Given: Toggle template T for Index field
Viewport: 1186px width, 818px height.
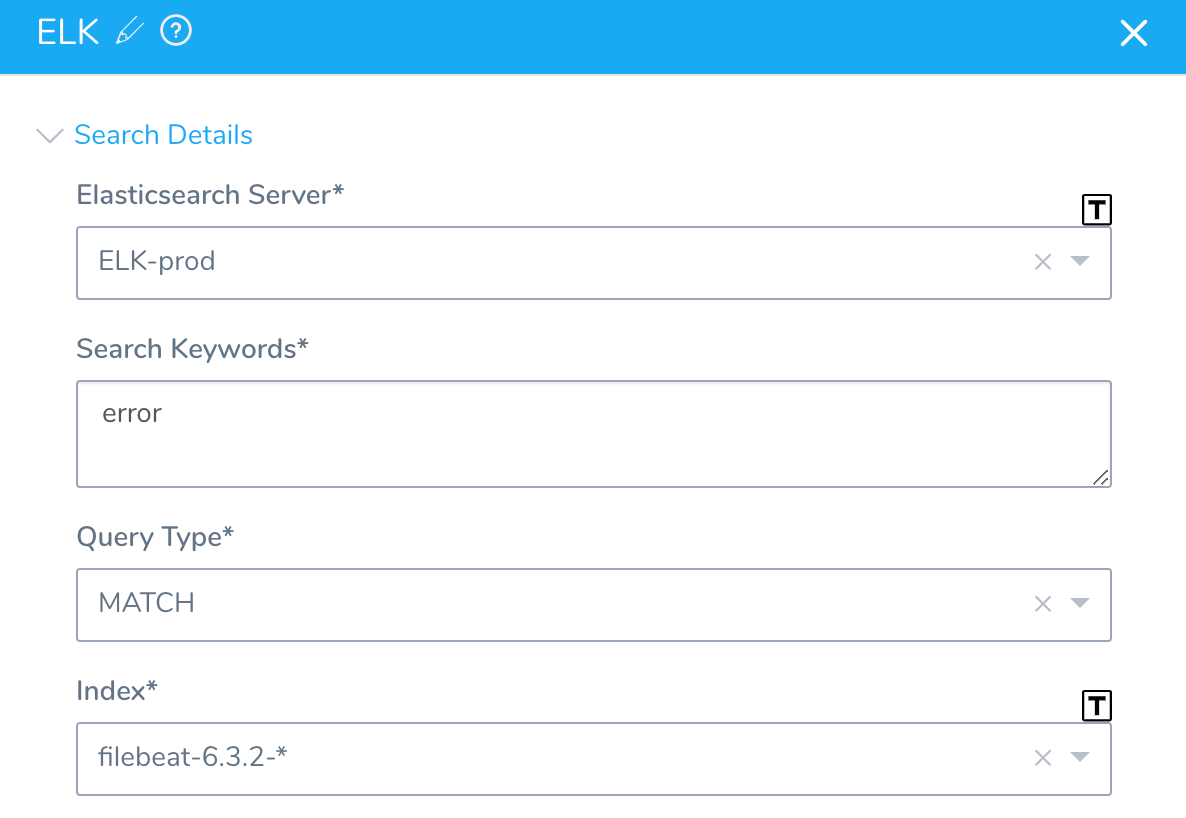Looking at the screenshot, I should [1096, 705].
